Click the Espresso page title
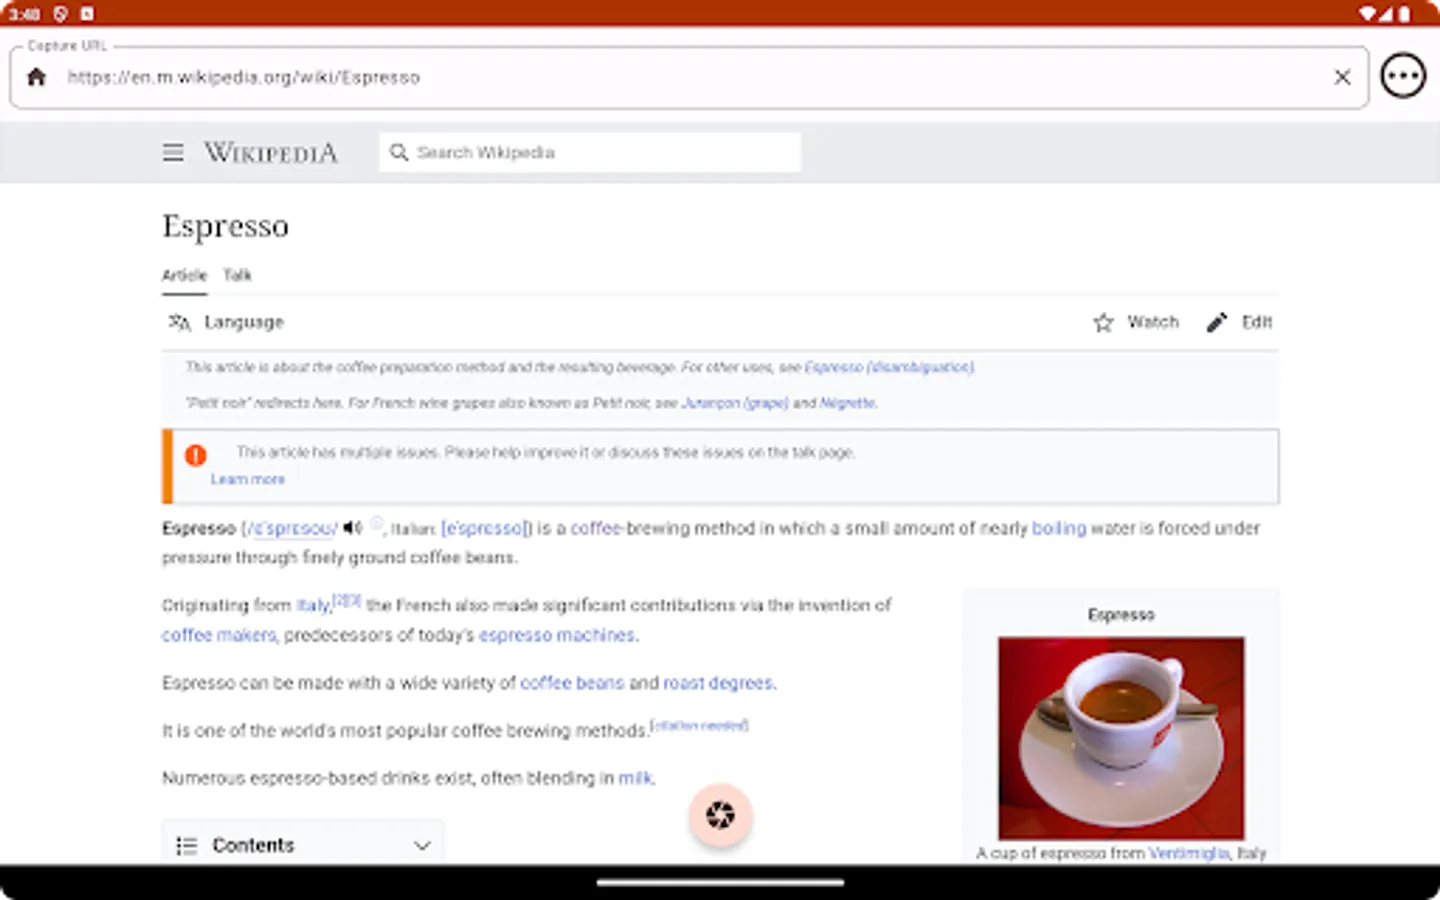 226,226
